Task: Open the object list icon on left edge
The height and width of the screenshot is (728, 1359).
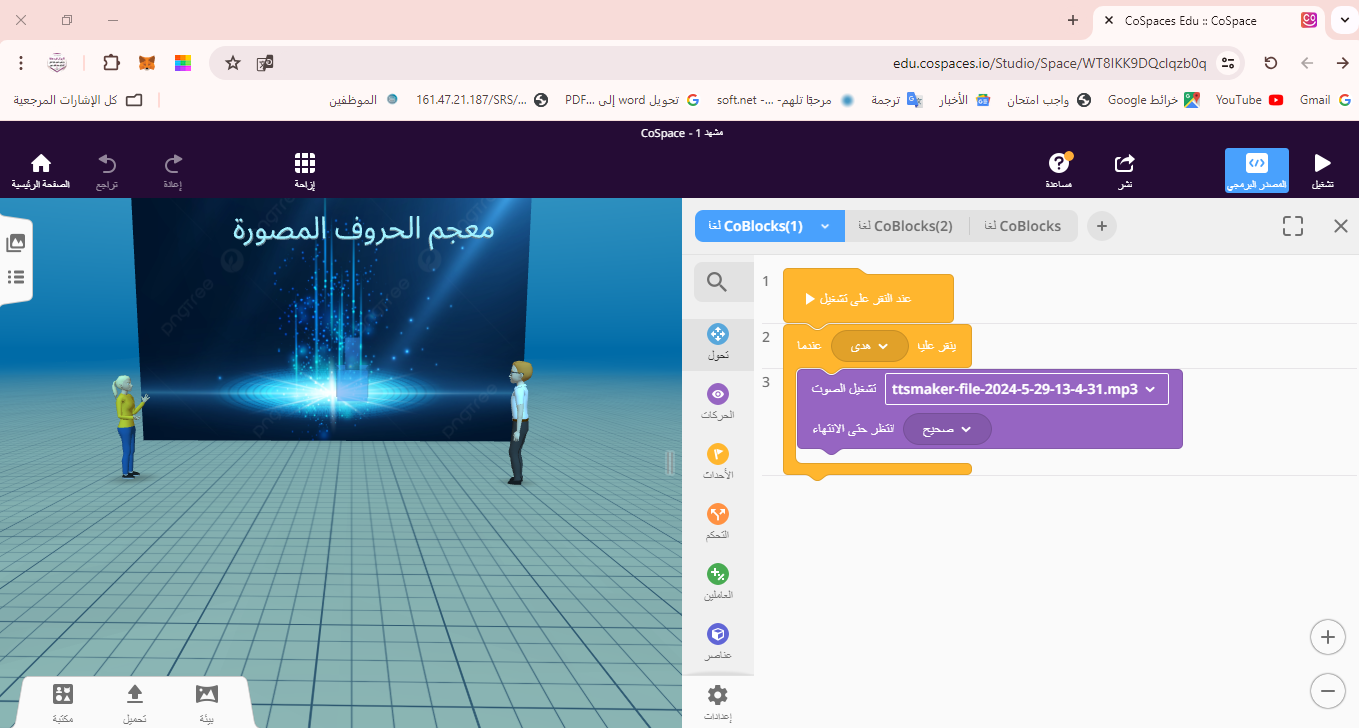Action: click(x=16, y=277)
